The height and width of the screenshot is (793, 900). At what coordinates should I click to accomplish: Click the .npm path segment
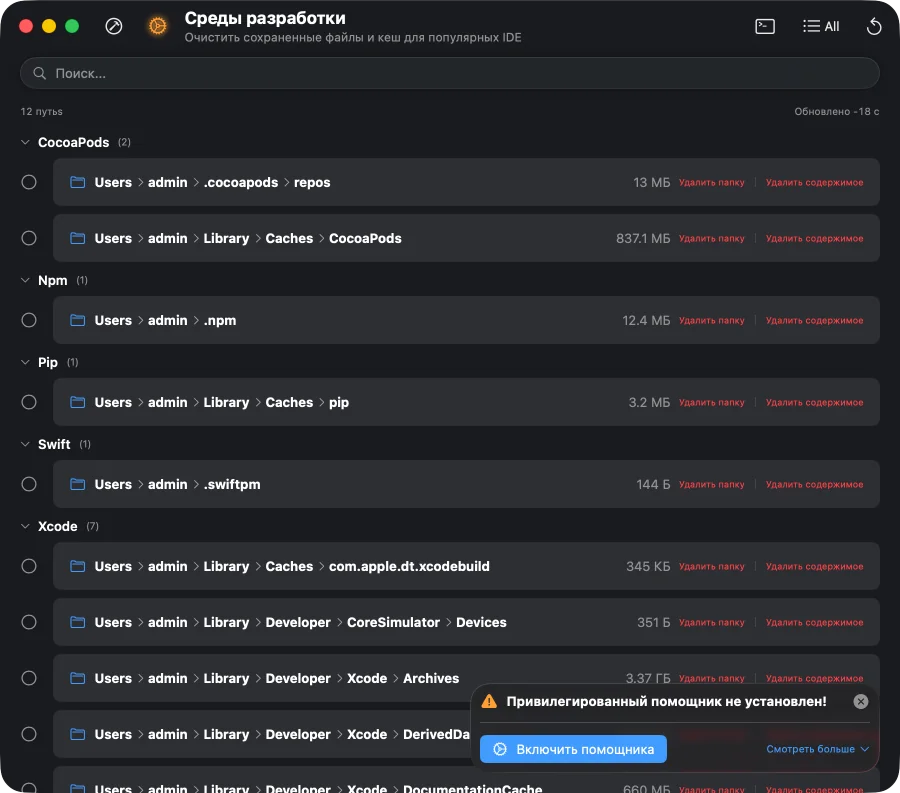click(x=220, y=320)
